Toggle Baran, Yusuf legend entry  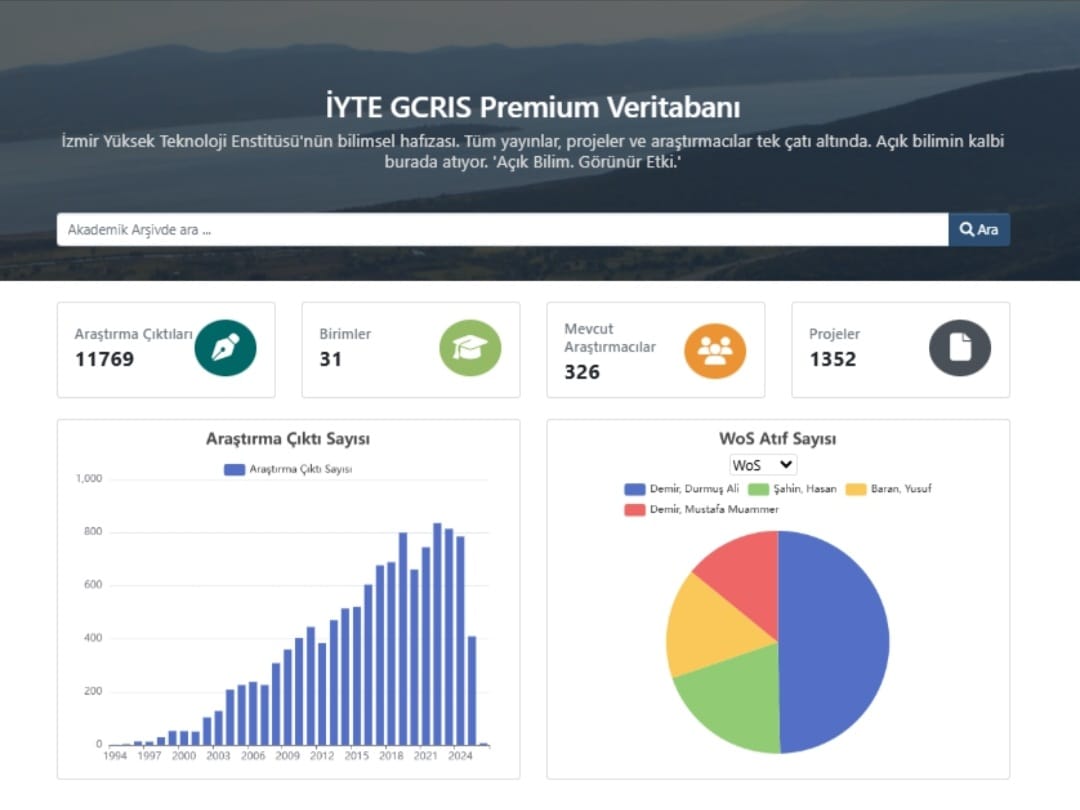click(x=889, y=489)
